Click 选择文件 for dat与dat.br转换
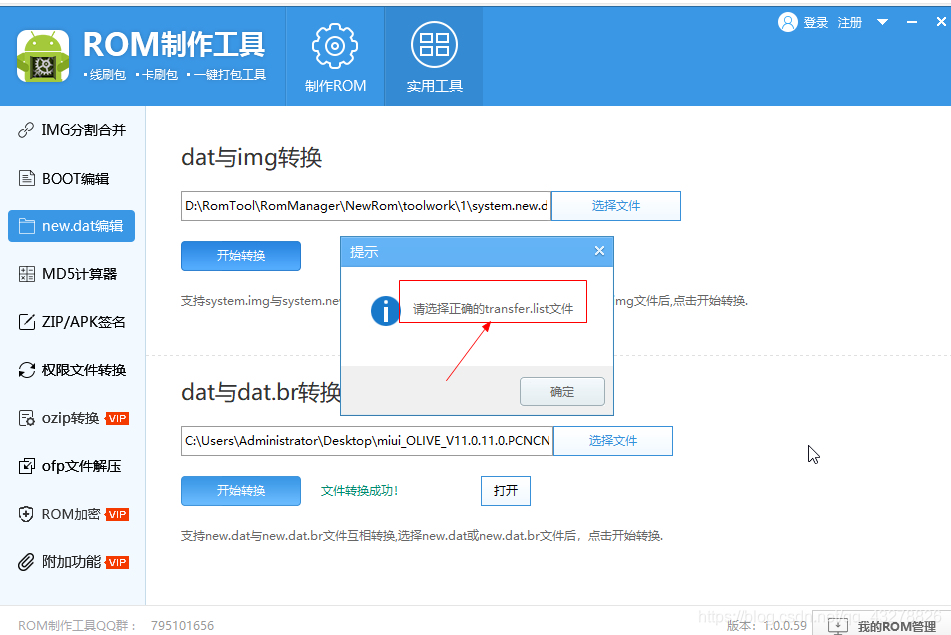This screenshot has height=635, width=951. point(613,441)
